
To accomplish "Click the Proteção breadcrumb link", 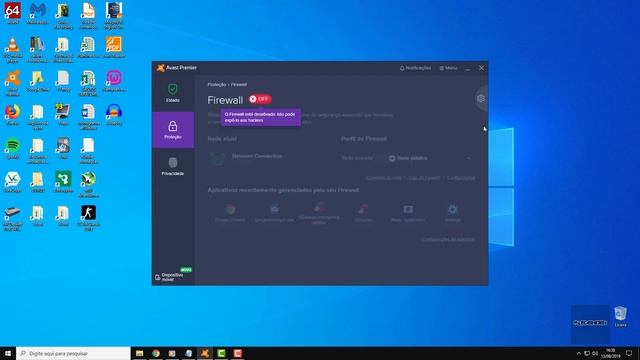I will point(216,84).
